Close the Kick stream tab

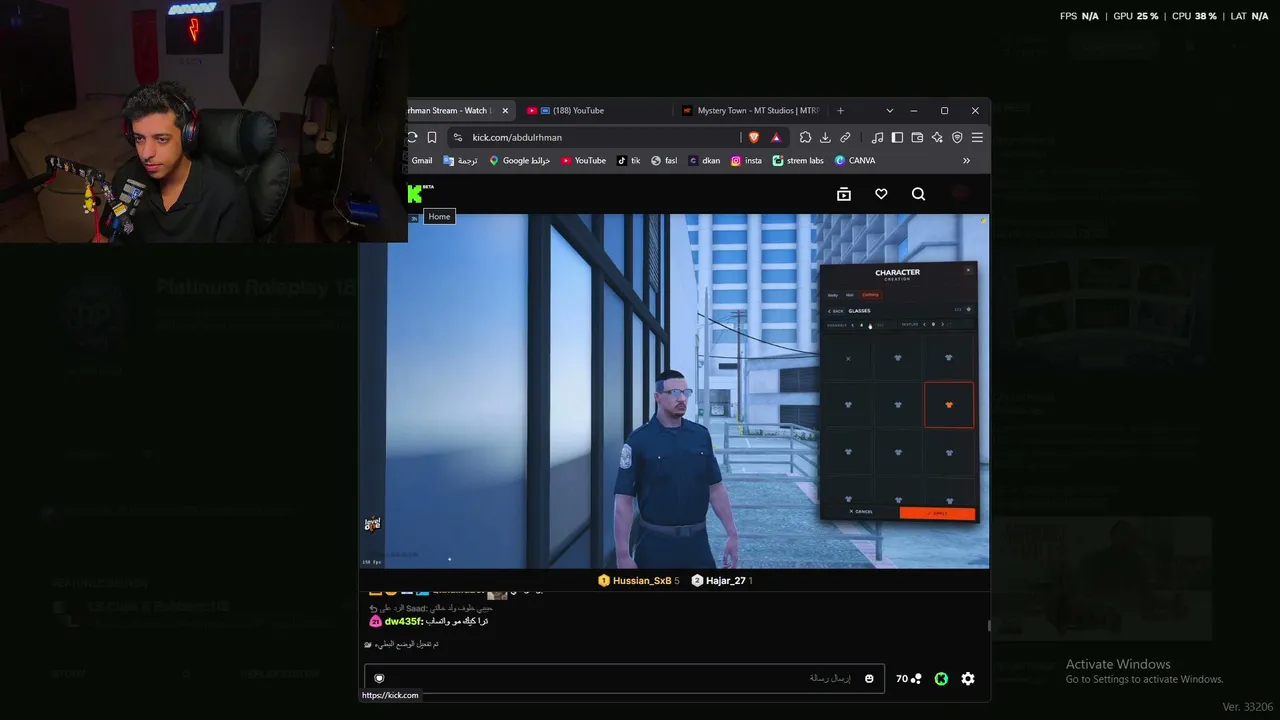coord(505,110)
